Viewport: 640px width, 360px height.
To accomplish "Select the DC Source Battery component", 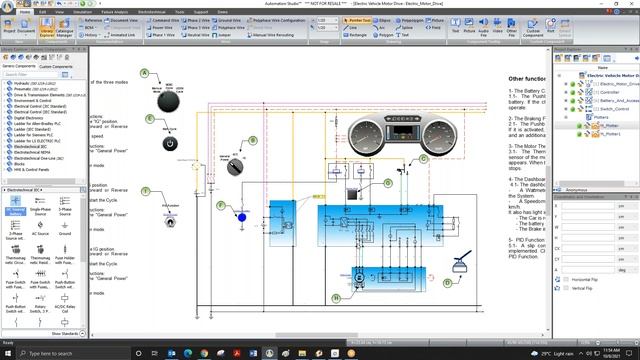I will (15, 205).
